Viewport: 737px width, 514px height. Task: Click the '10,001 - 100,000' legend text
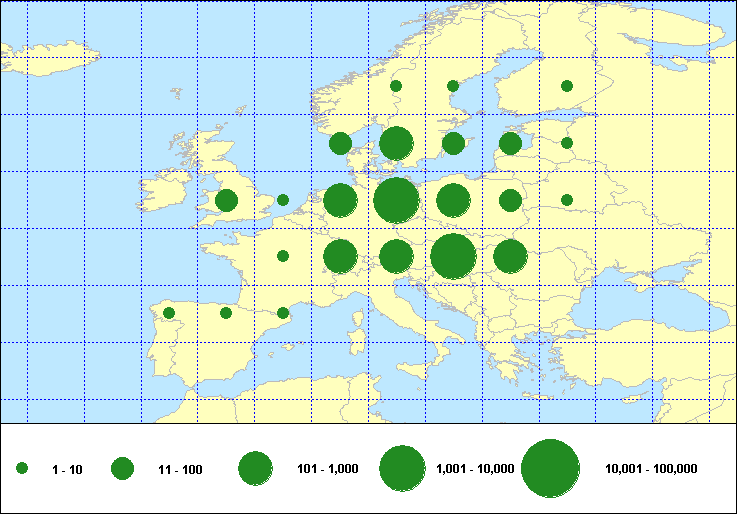click(x=651, y=469)
